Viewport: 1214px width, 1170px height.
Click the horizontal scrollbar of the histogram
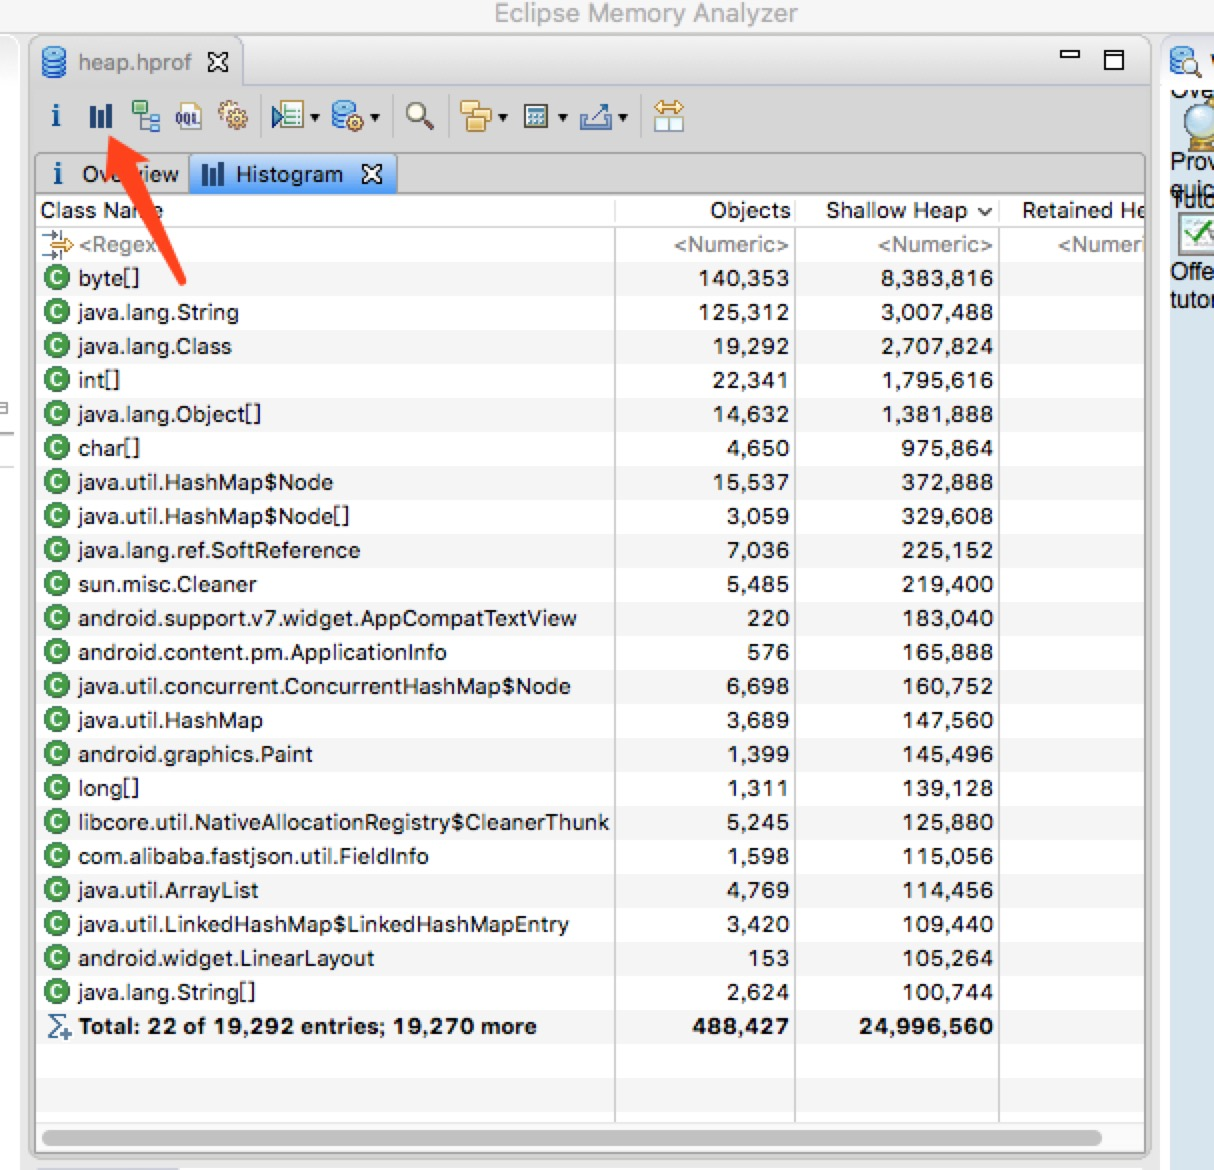click(x=572, y=1138)
